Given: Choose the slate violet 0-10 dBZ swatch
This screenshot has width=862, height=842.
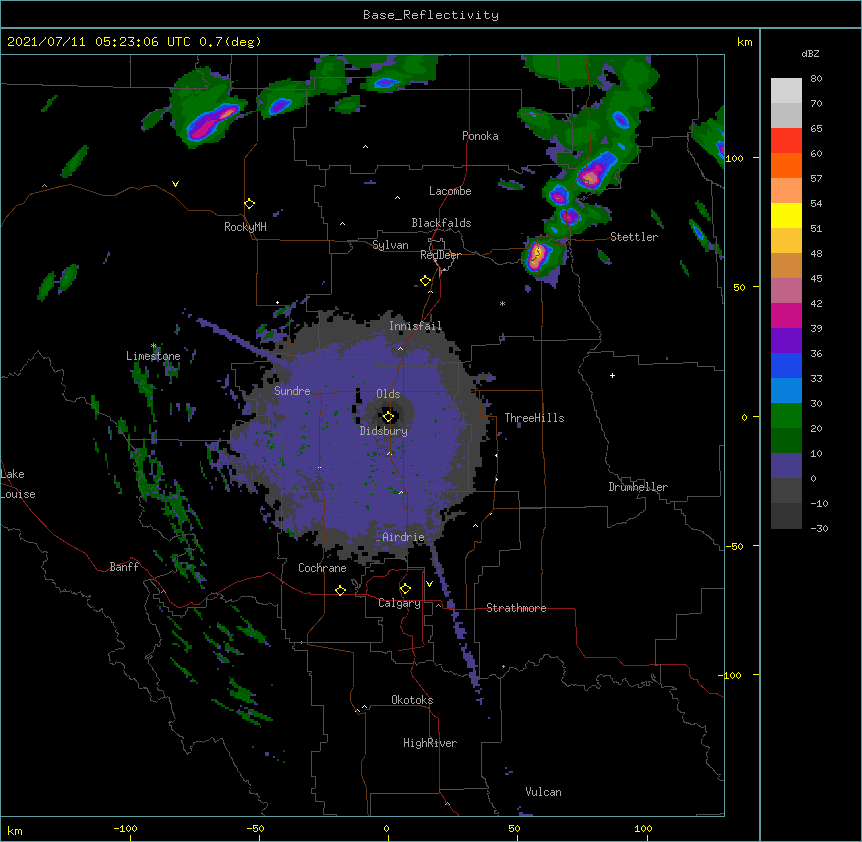Looking at the screenshot, I should click(x=786, y=466).
